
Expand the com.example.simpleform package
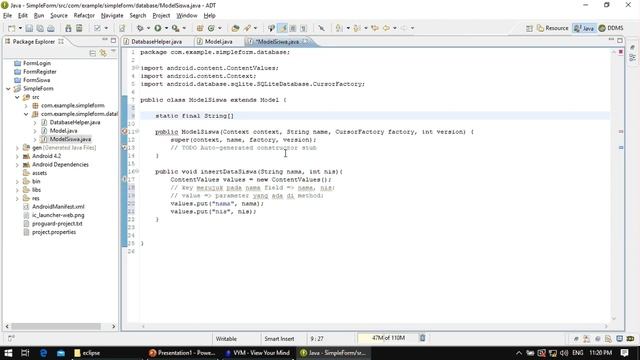[26, 106]
